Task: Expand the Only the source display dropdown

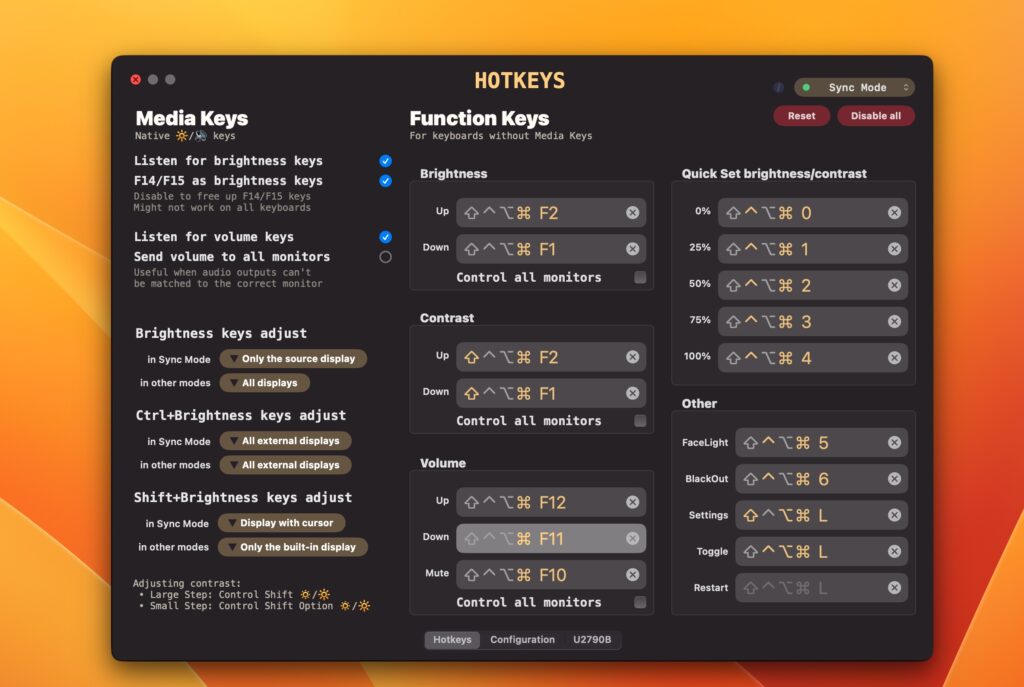Action: (292, 359)
